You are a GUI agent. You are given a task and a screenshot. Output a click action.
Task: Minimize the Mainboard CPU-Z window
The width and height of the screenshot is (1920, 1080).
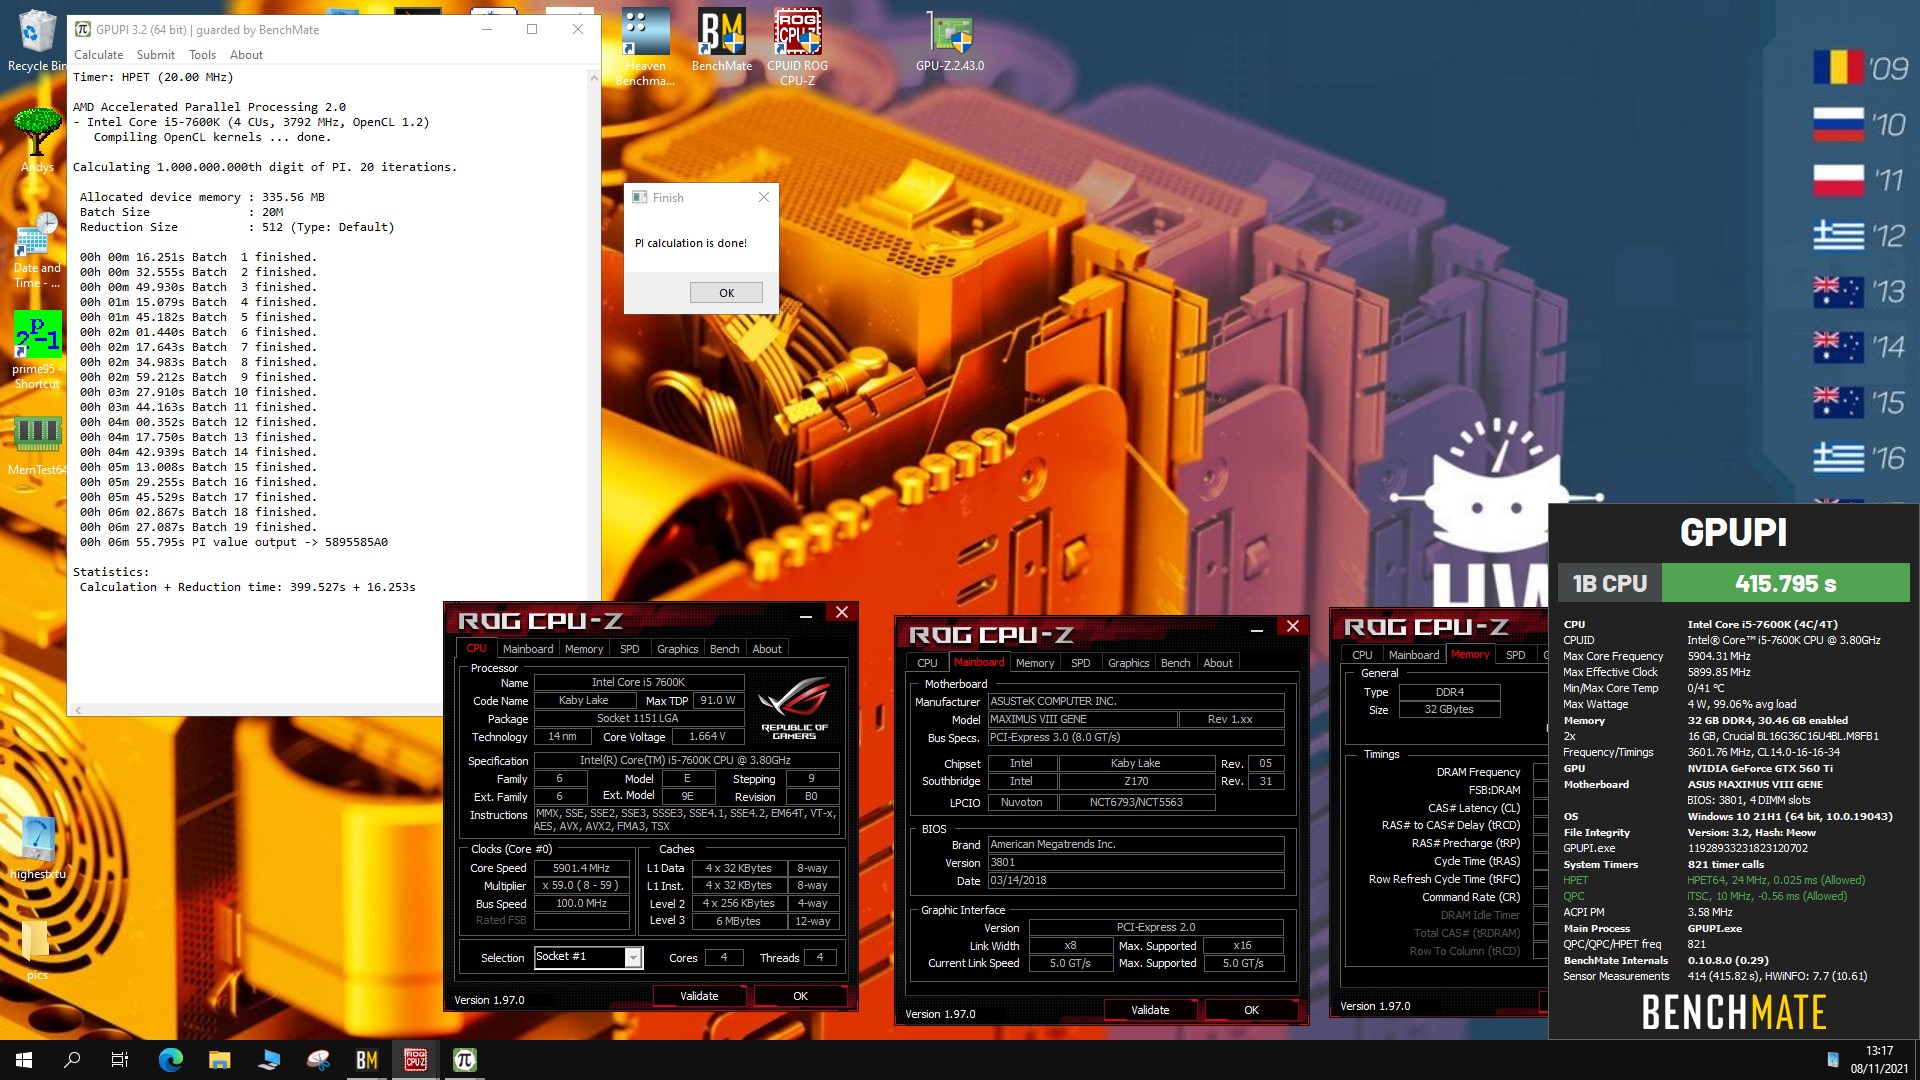pos(1256,629)
